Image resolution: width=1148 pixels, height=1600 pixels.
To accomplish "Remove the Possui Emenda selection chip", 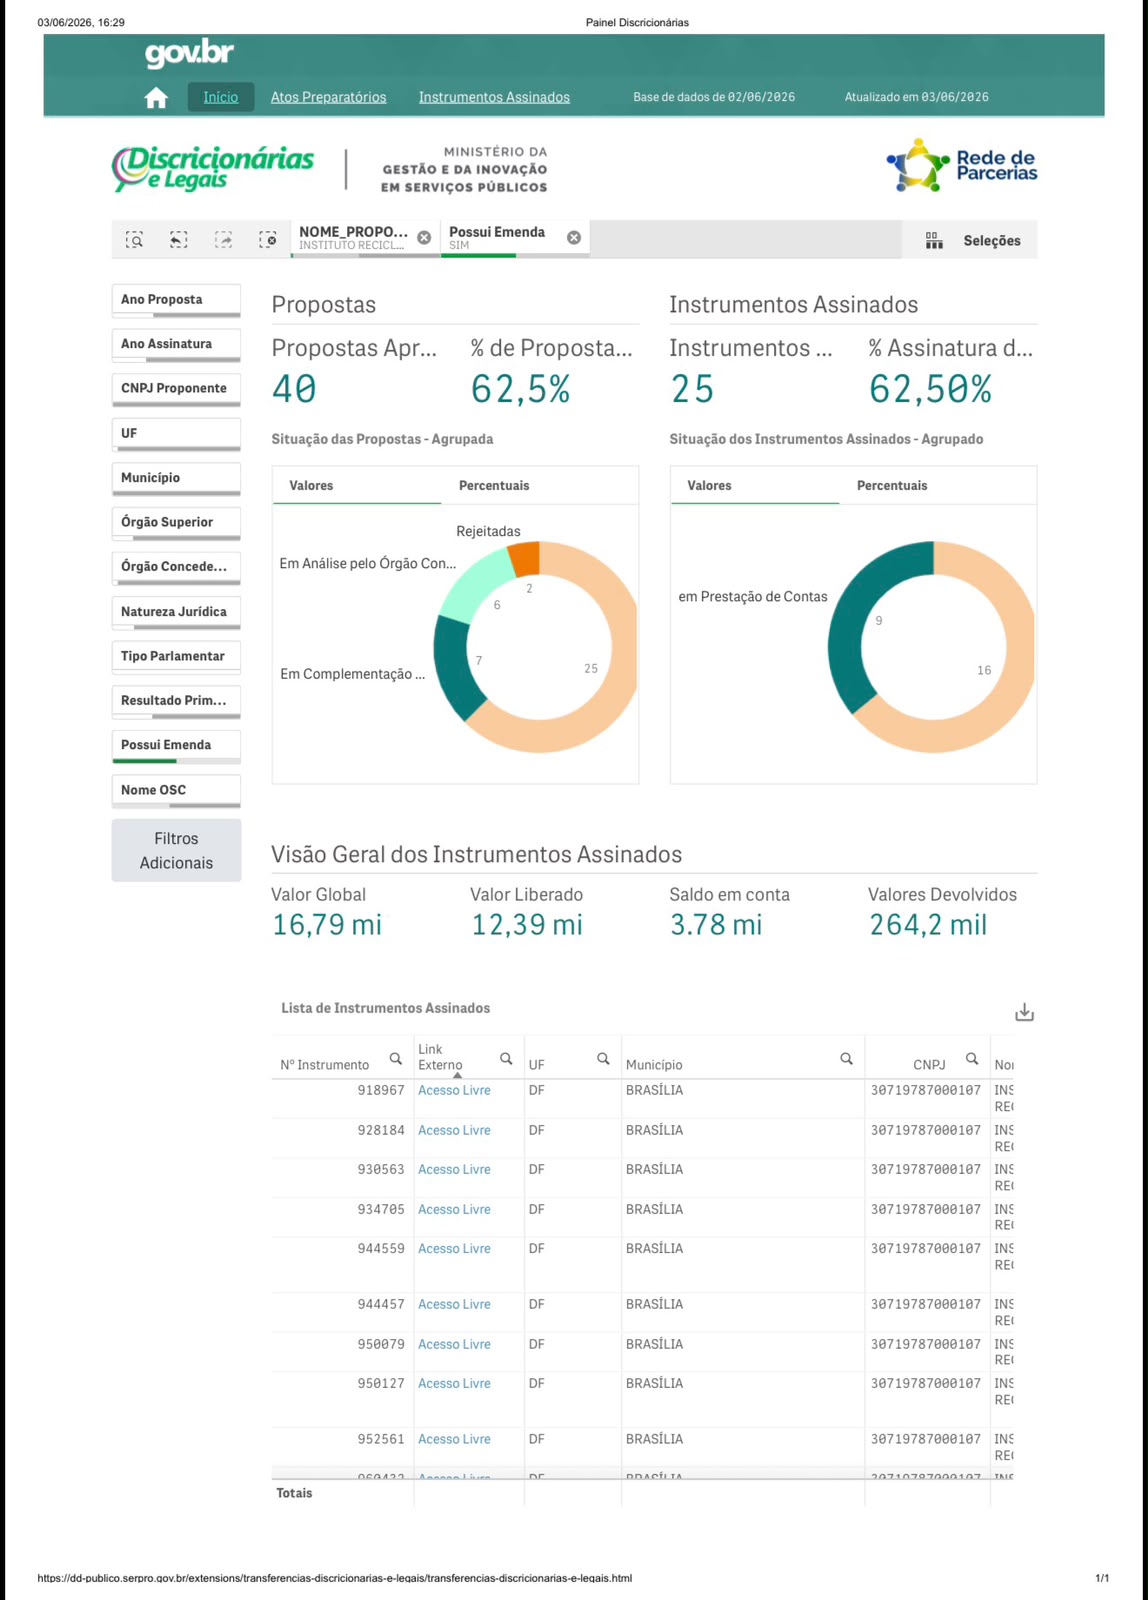I will [x=574, y=238].
